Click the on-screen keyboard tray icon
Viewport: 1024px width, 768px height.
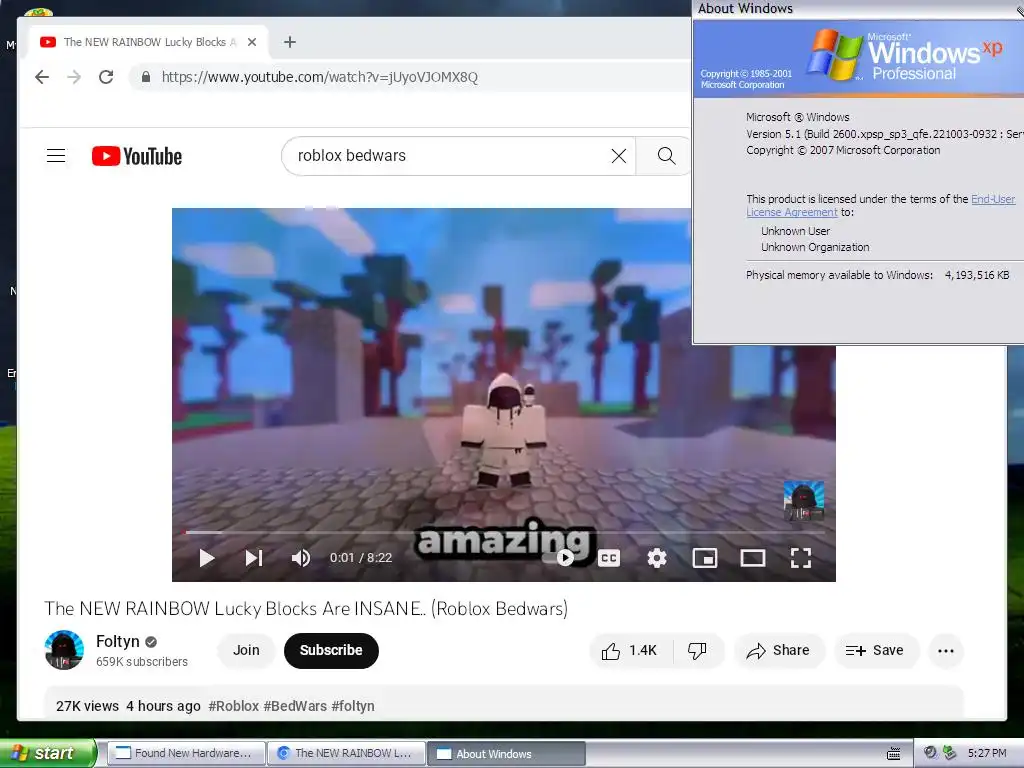click(893, 753)
